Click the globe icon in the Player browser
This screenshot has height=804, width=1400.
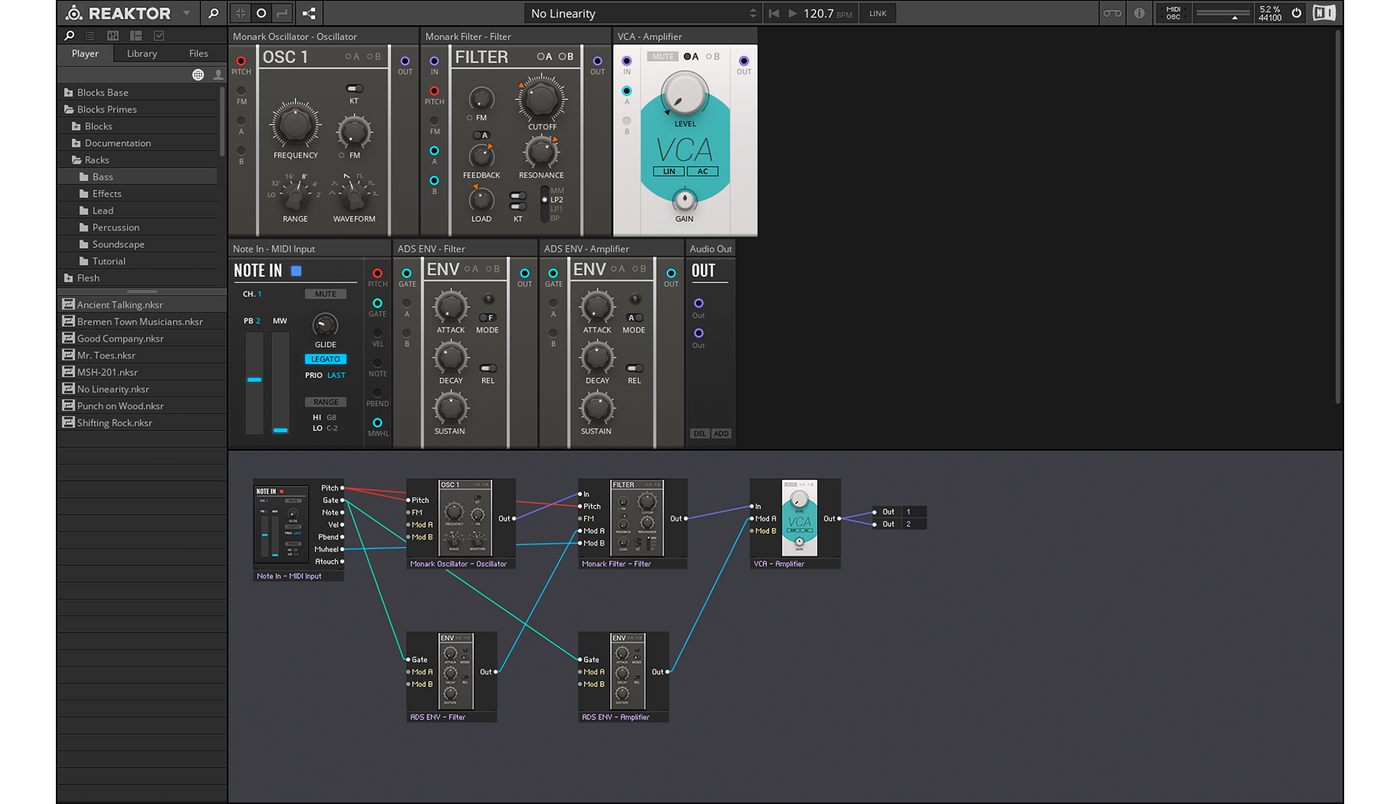pos(198,75)
